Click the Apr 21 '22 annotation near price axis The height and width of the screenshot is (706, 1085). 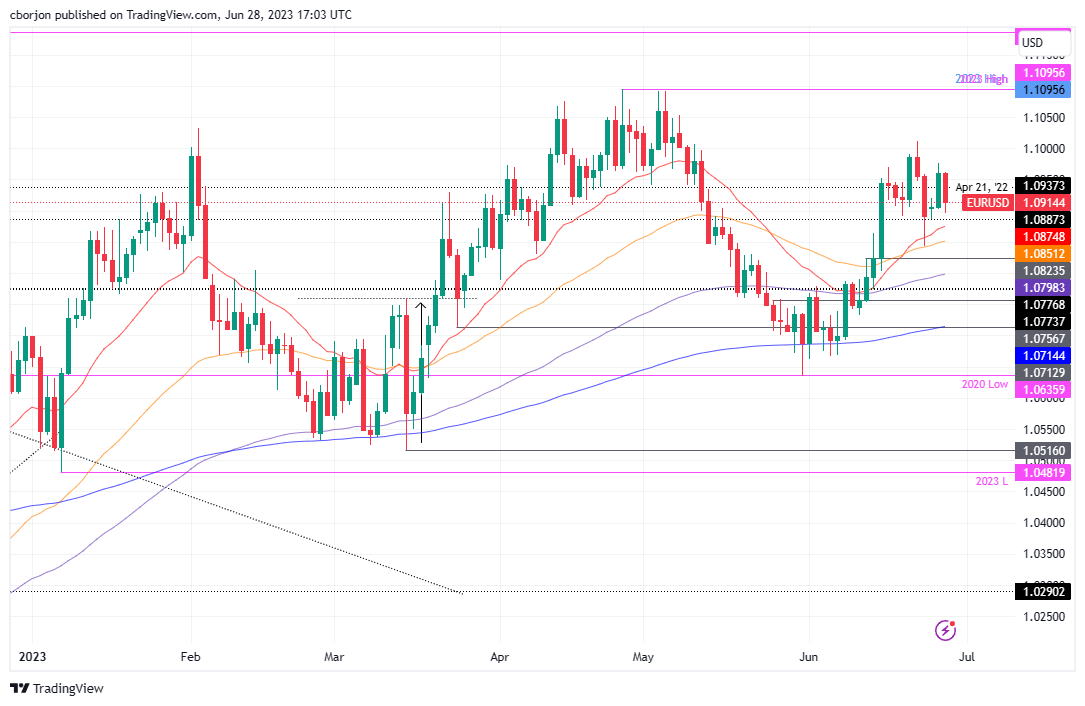pyautogui.click(x=983, y=187)
